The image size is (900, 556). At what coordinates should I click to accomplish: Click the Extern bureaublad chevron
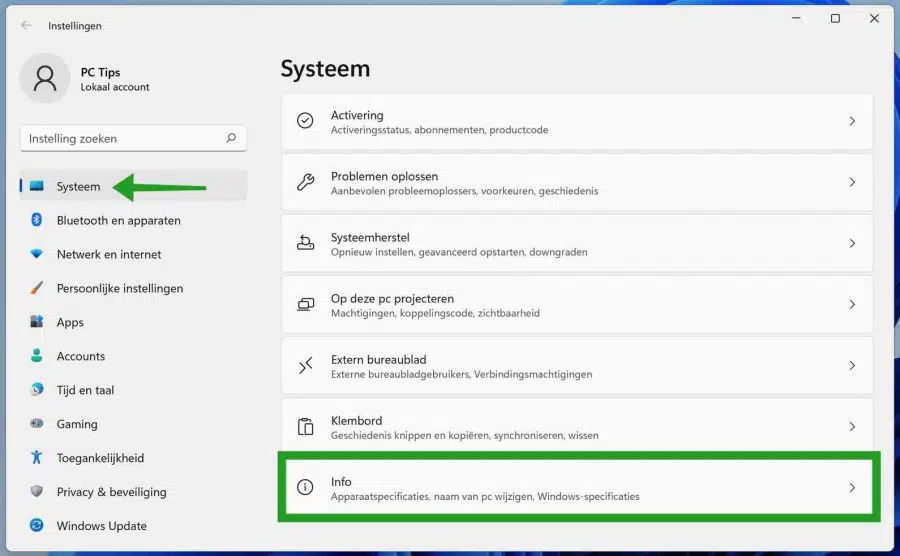(852, 366)
